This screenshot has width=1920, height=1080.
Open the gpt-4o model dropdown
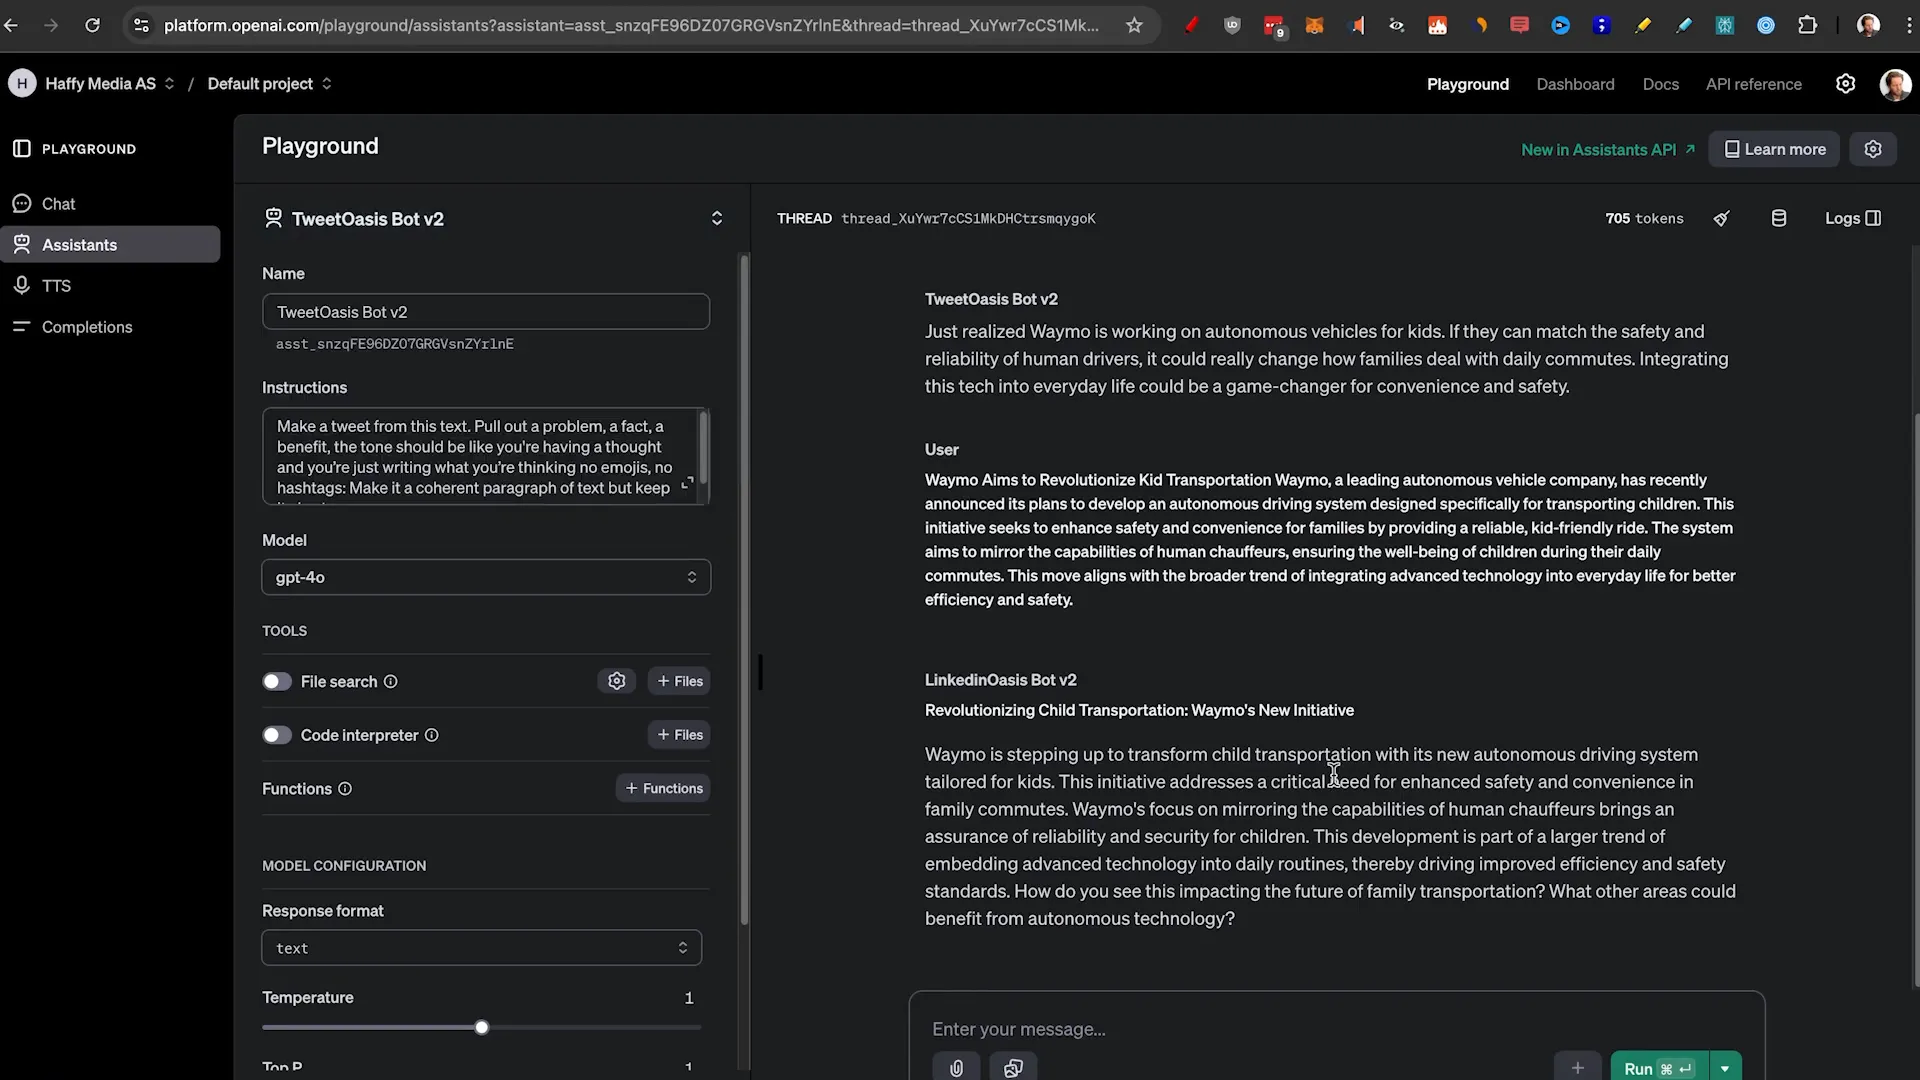(x=486, y=577)
